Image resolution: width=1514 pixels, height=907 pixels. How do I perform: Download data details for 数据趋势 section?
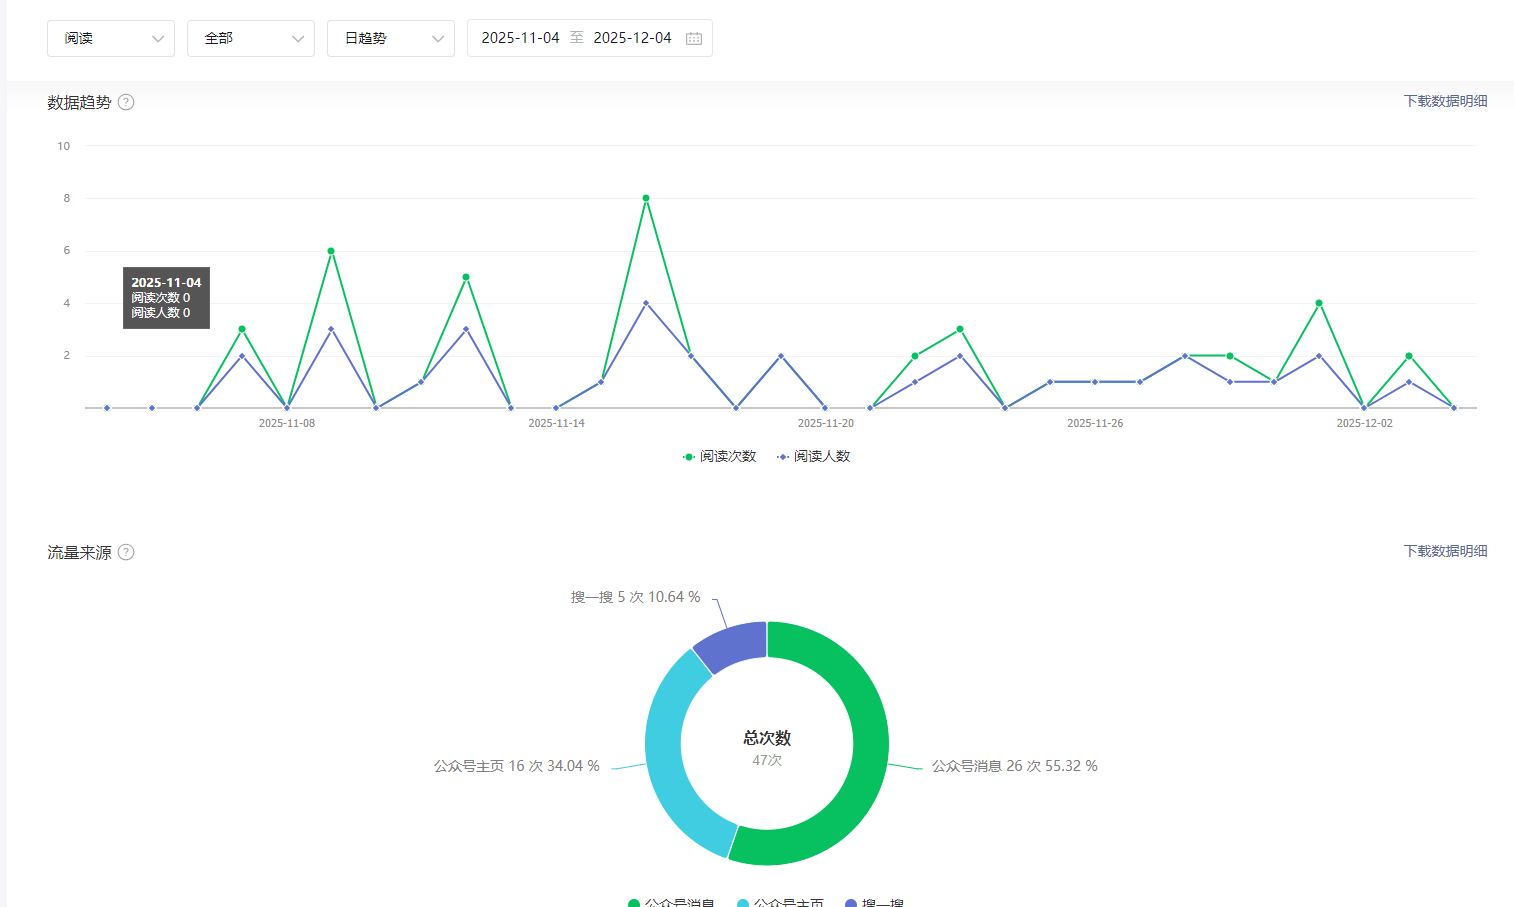[x=1445, y=101]
